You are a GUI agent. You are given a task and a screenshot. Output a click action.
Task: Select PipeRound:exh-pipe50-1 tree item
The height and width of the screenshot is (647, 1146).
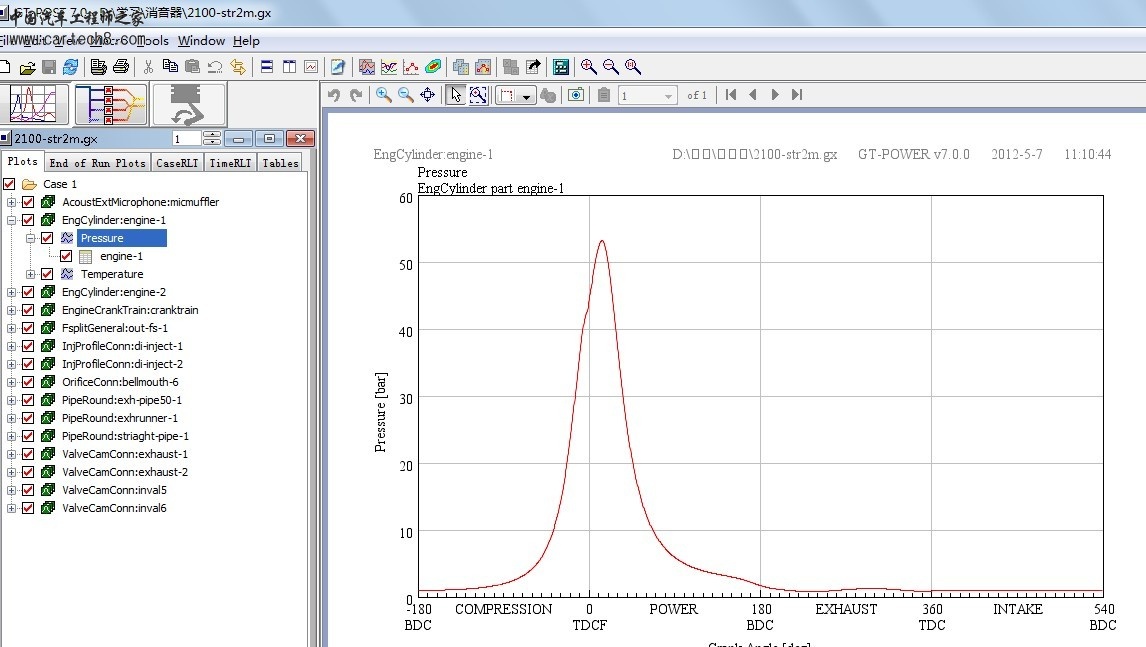[121, 400]
